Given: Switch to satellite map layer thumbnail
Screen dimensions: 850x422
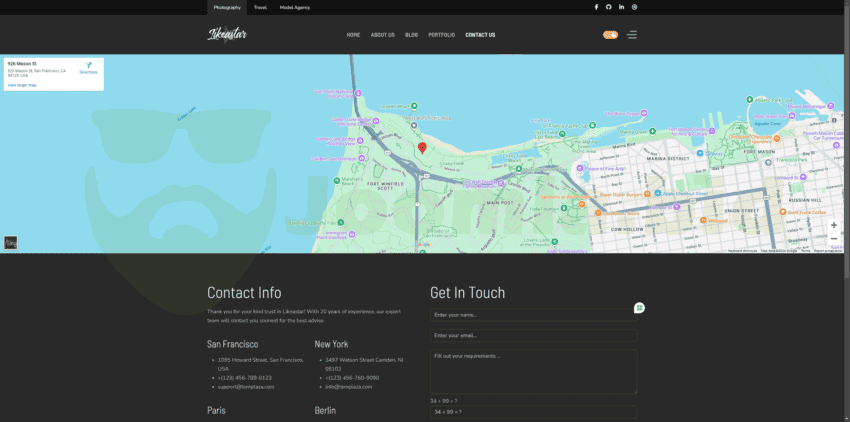Looking at the screenshot, I should tap(11, 243).
